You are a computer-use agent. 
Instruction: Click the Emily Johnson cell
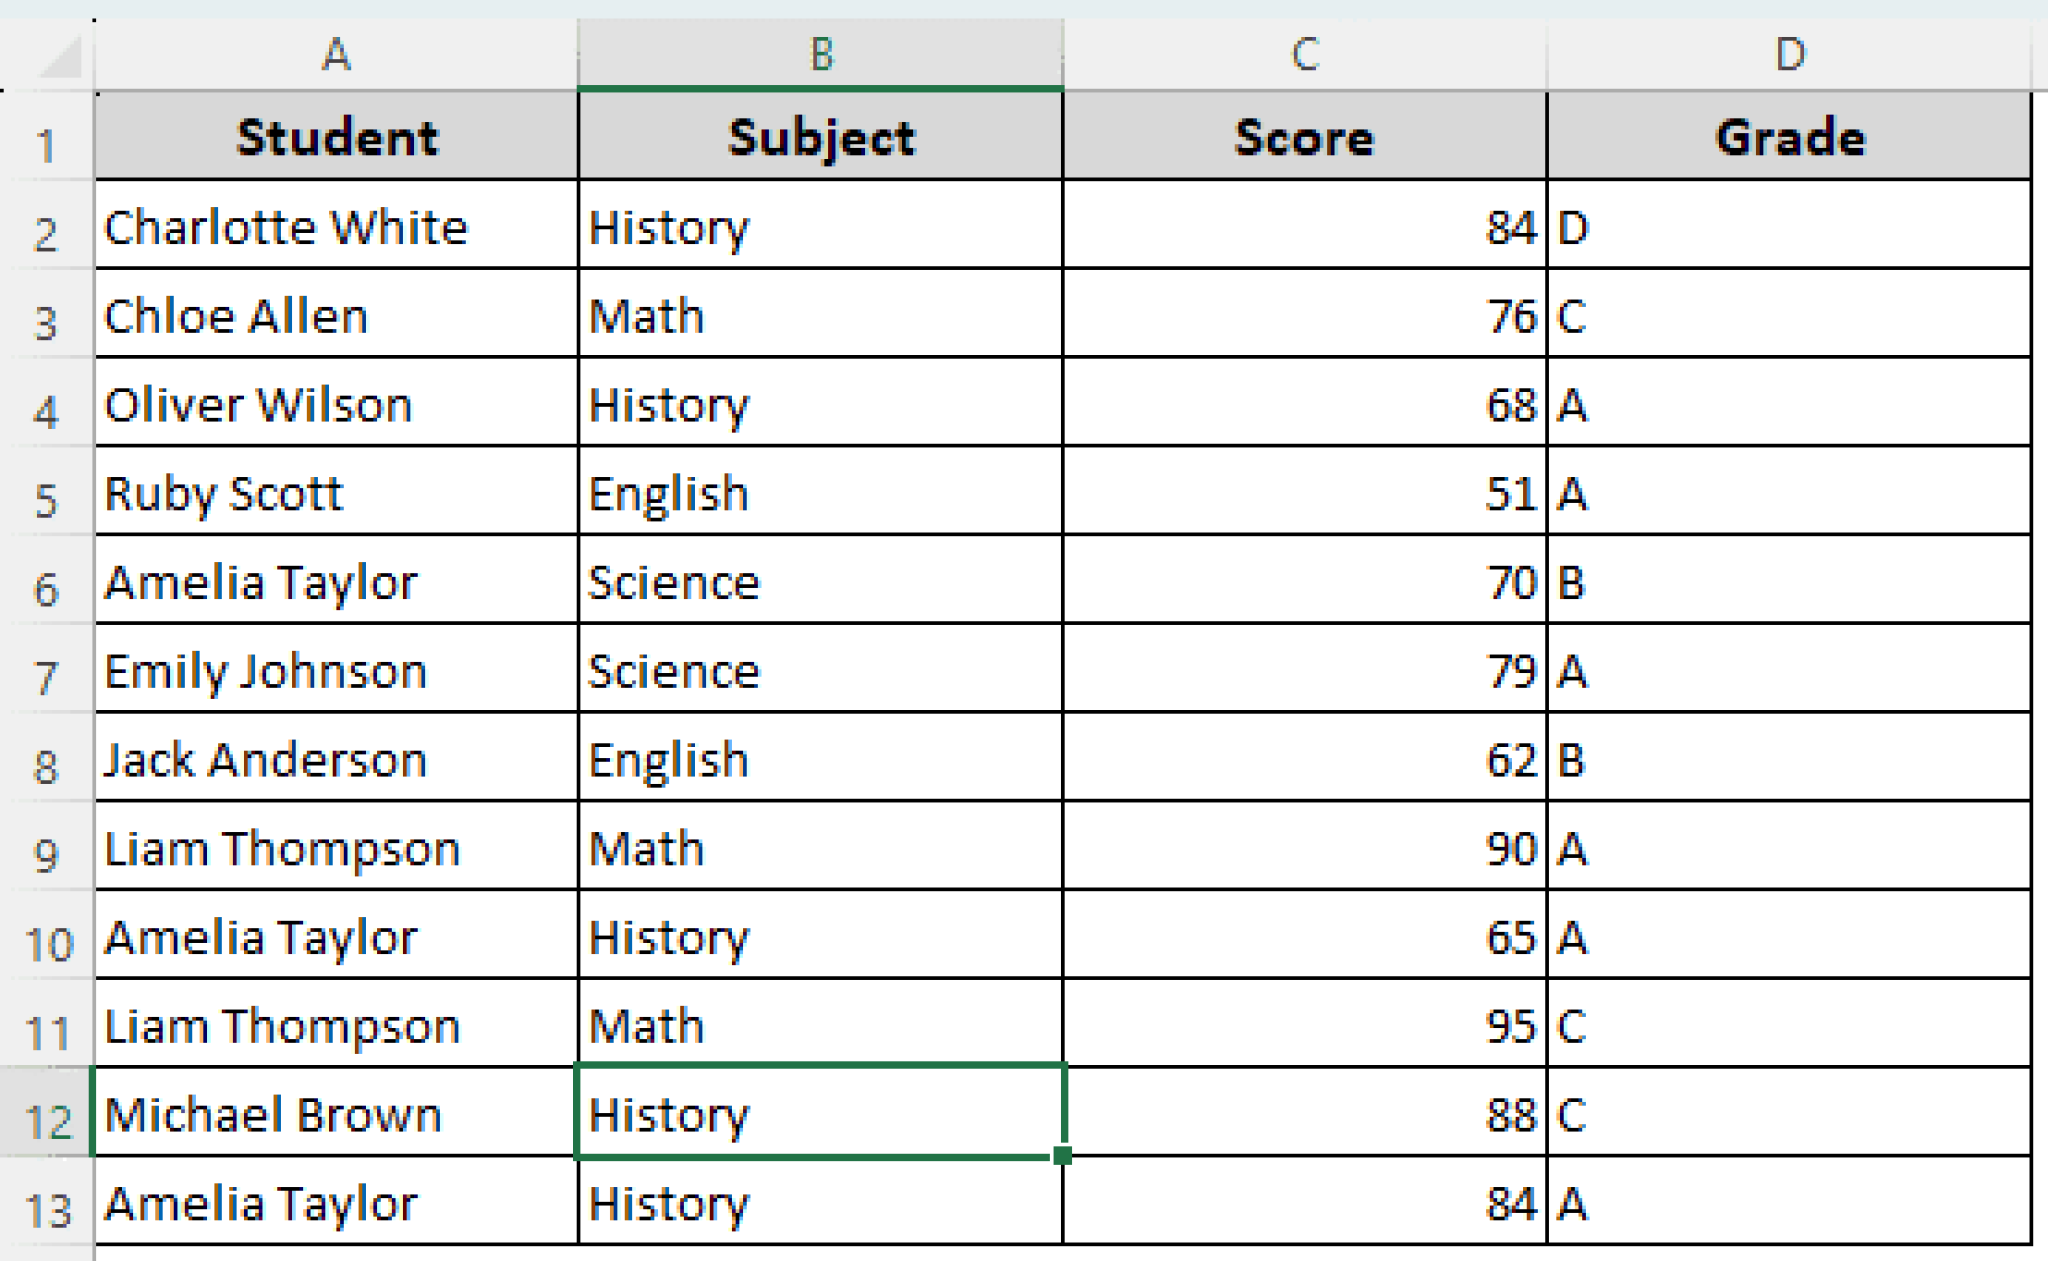coord(335,670)
